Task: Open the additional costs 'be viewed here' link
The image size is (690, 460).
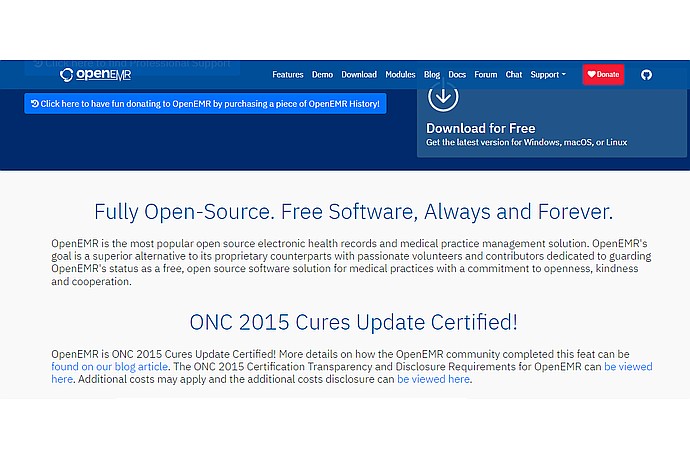Action: pos(433,379)
